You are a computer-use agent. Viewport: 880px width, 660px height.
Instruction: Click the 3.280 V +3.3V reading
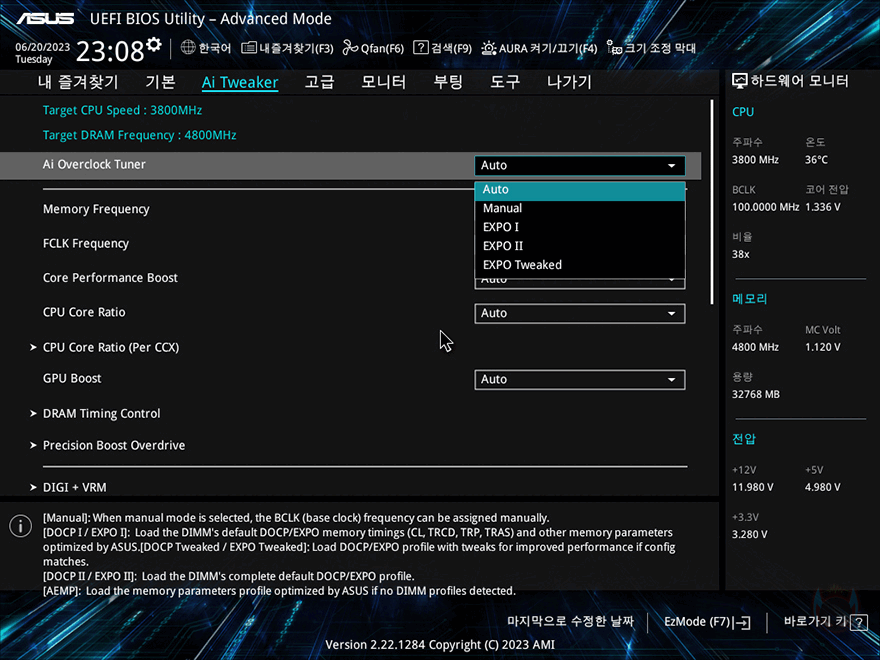[749, 535]
